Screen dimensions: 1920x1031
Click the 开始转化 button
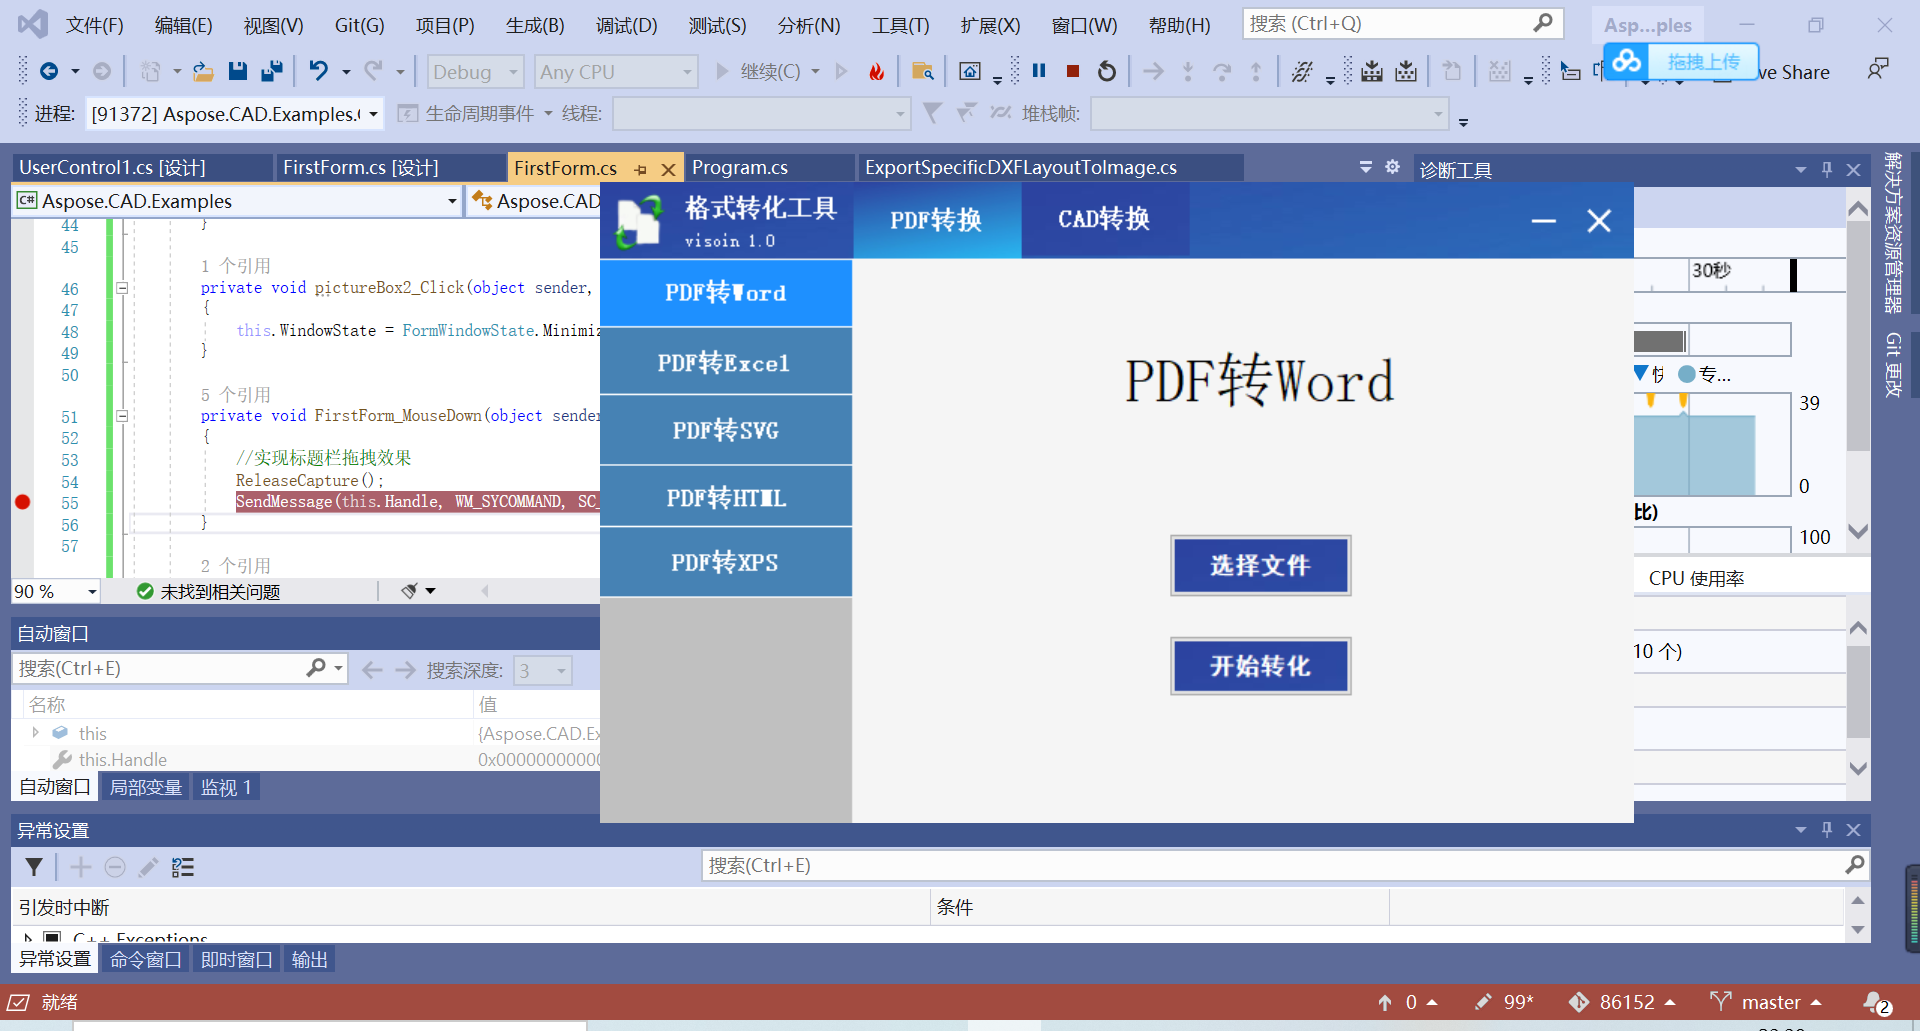click(1261, 665)
